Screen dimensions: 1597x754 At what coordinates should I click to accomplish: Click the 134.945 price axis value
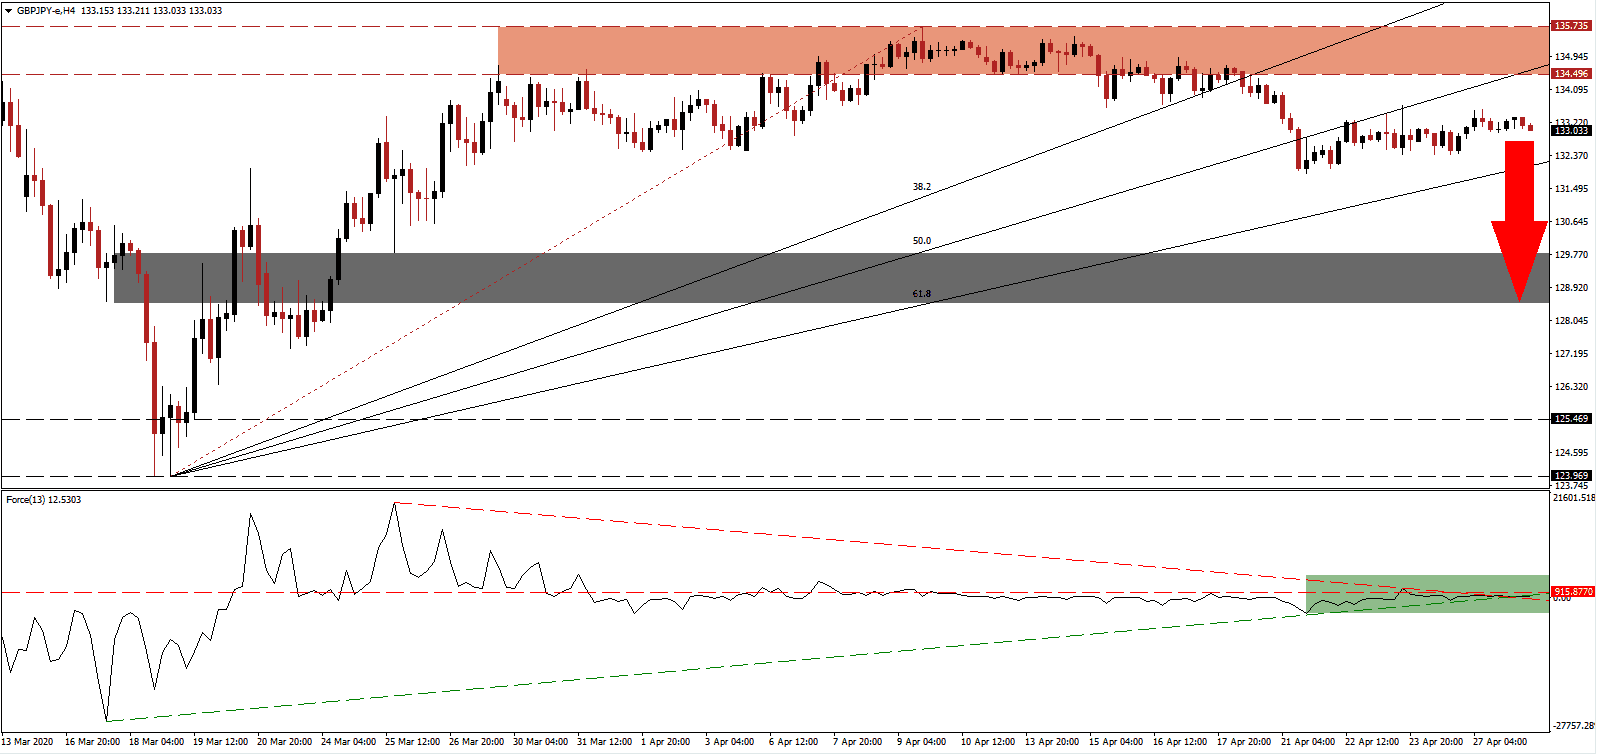1572,56
